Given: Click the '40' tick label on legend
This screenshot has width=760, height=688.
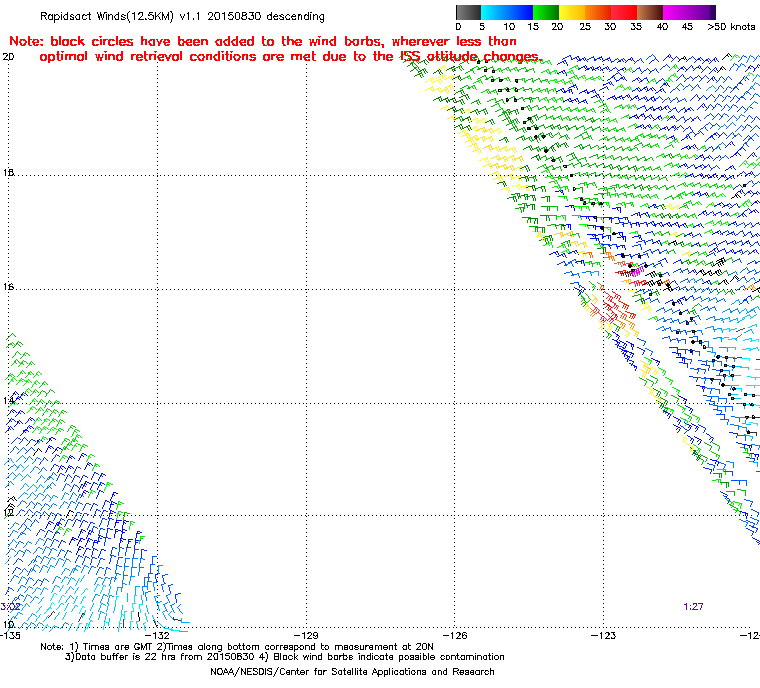Looking at the screenshot, I should pos(662,27).
